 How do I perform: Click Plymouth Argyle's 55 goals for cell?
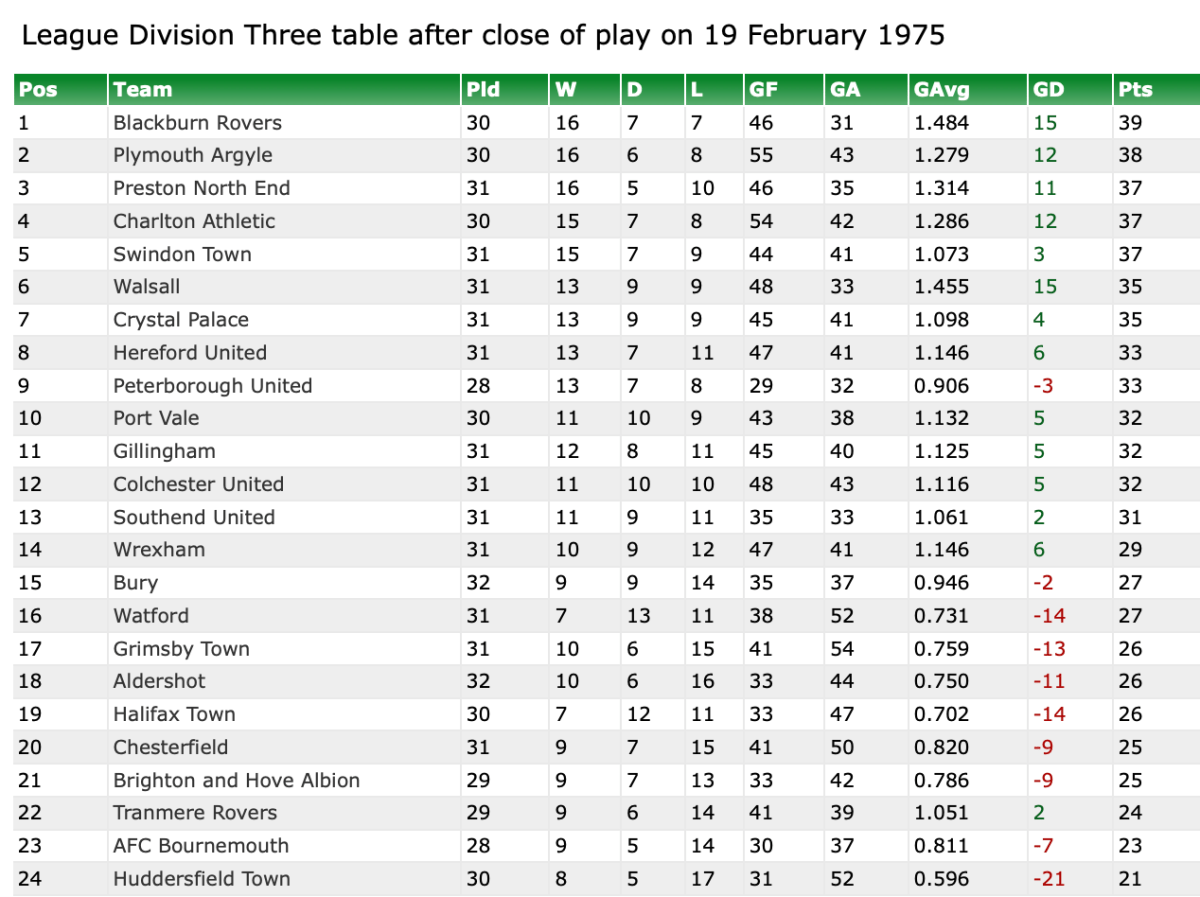761,156
